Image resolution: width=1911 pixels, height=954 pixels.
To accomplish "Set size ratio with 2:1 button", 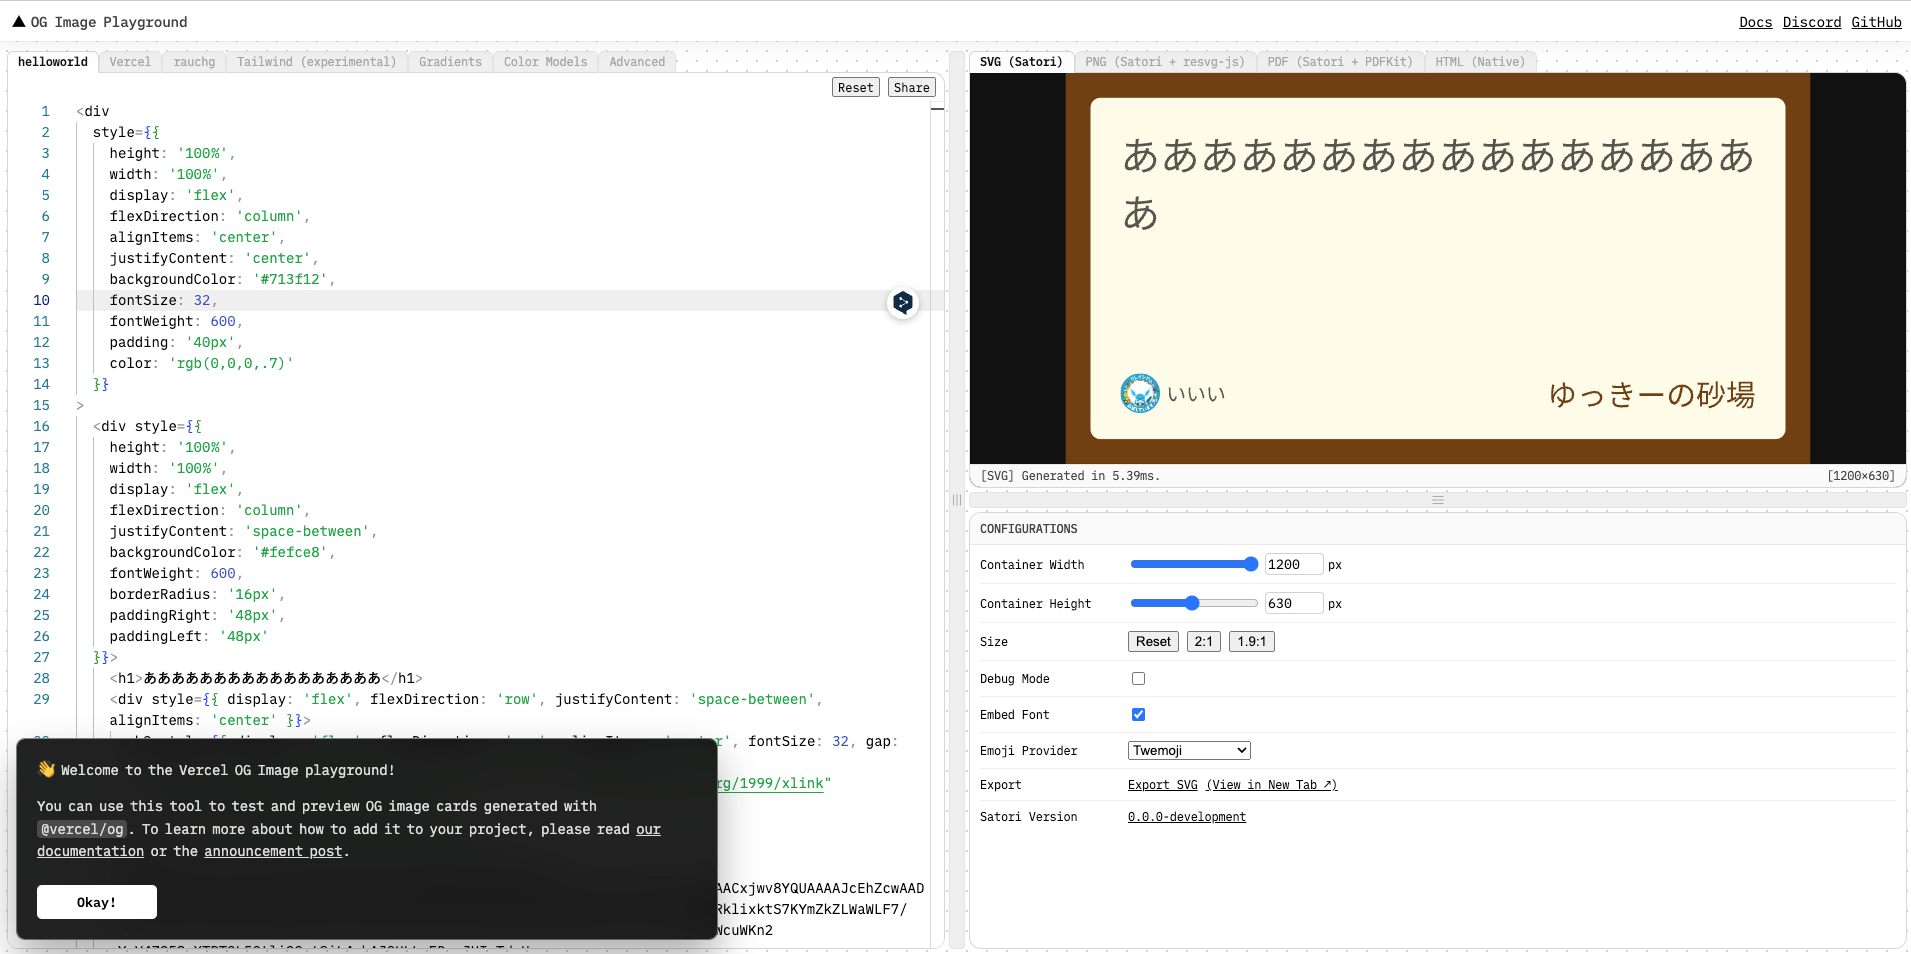I will 1203,642.
